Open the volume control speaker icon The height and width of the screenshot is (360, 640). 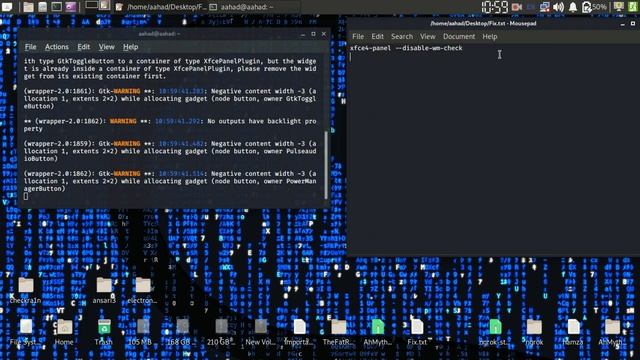click(558, 7)
